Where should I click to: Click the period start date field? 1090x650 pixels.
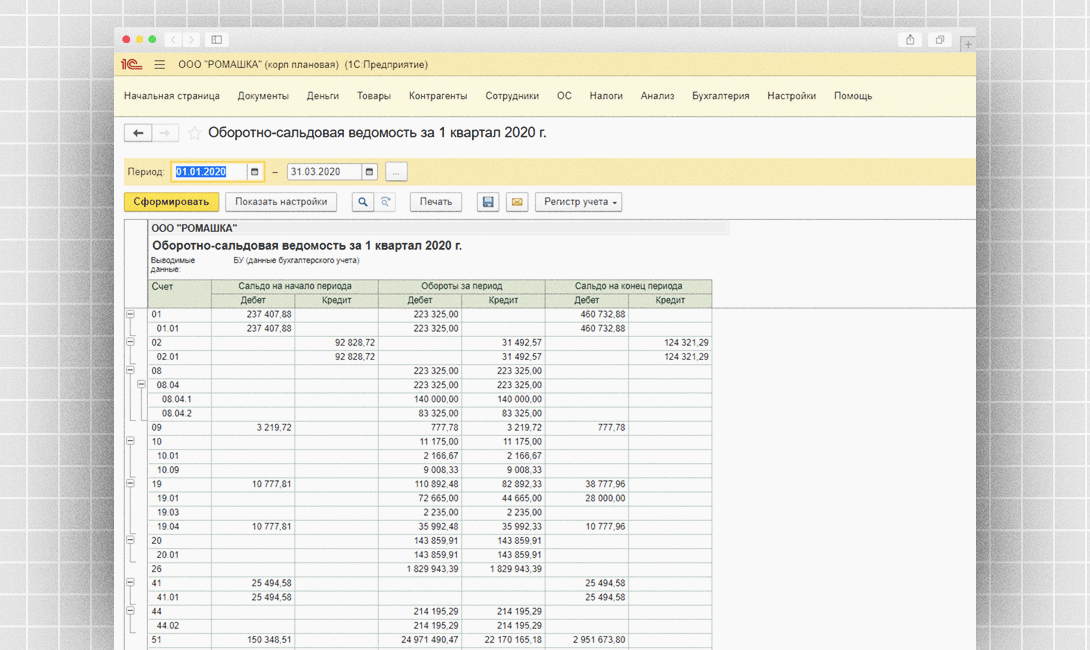pyautogui.click(x=209, y=172)
